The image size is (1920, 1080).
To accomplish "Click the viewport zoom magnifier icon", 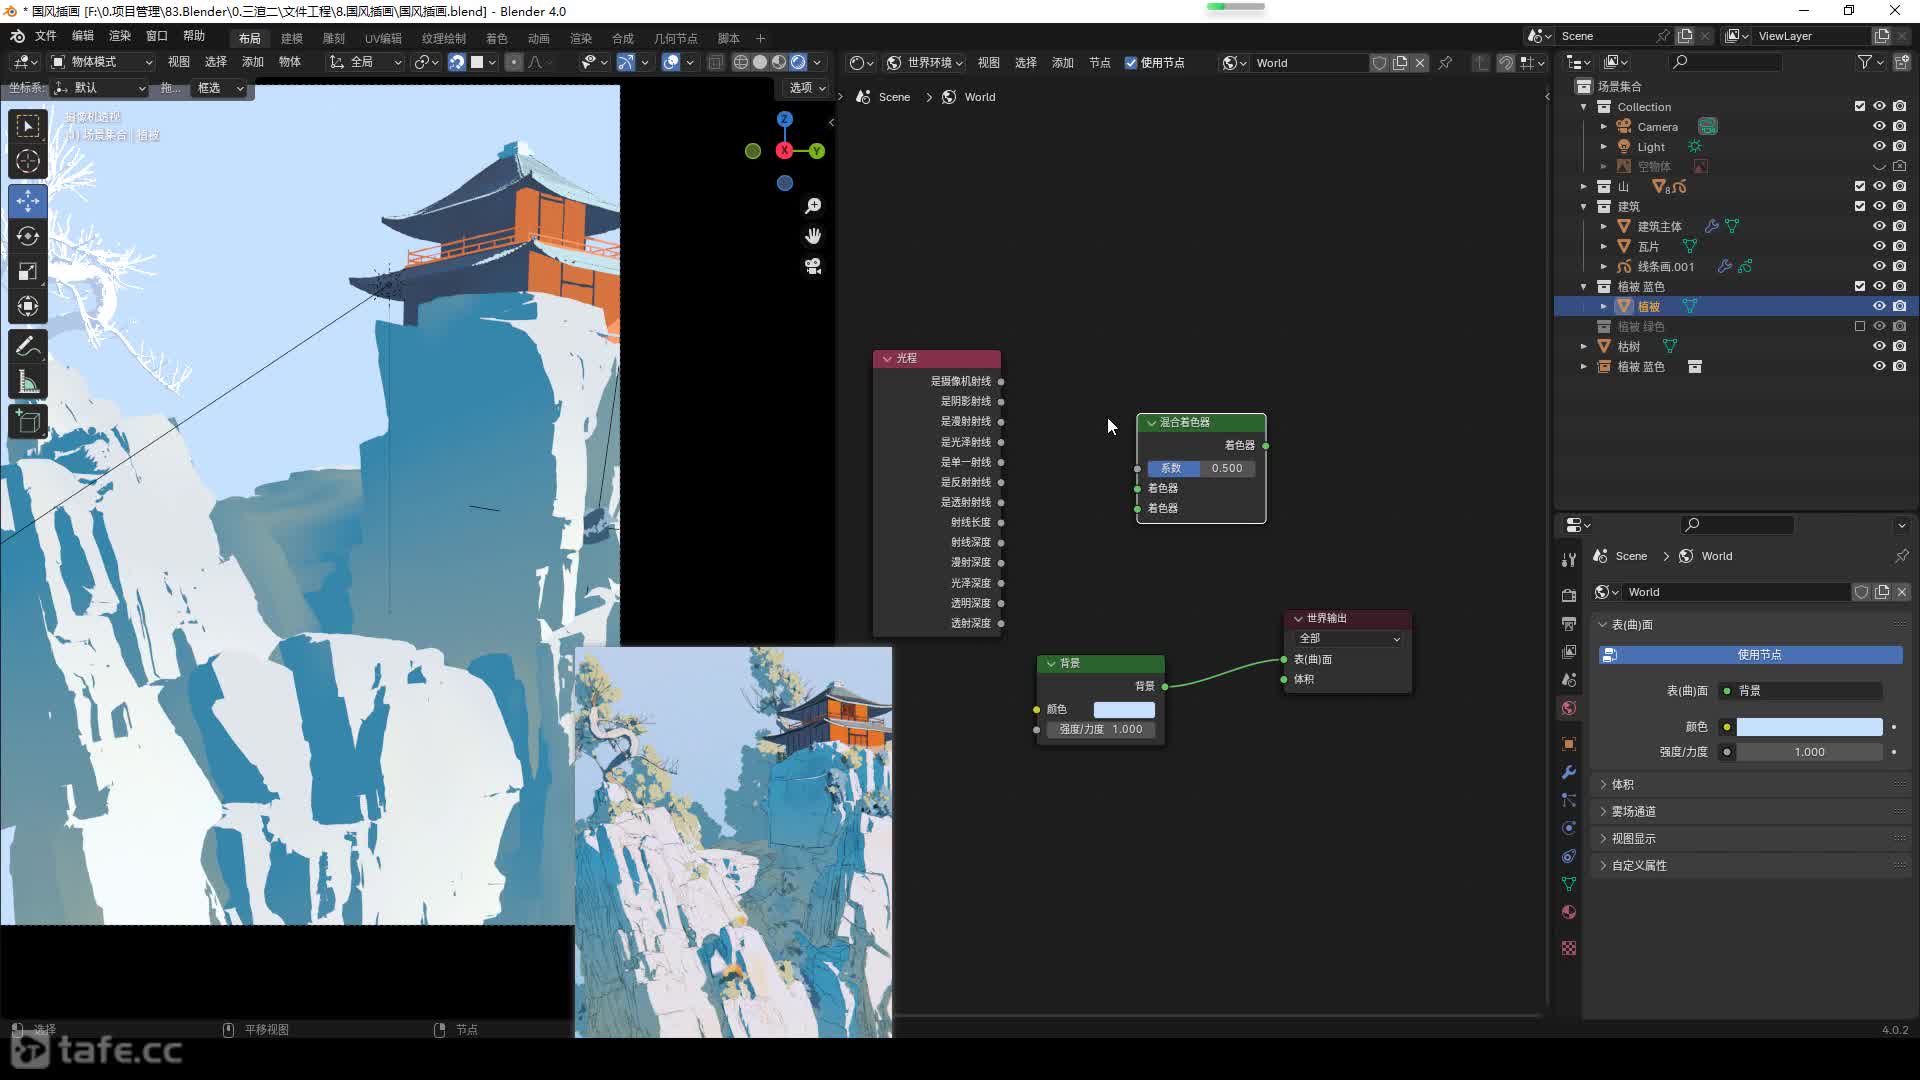I will point(813,206).
